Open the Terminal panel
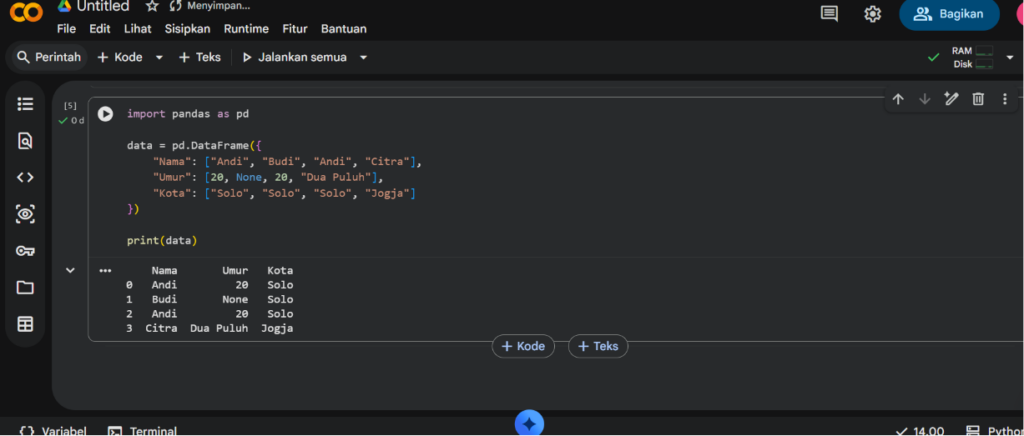The width and height of the screenshot is (1024, 436). point(142,431)
